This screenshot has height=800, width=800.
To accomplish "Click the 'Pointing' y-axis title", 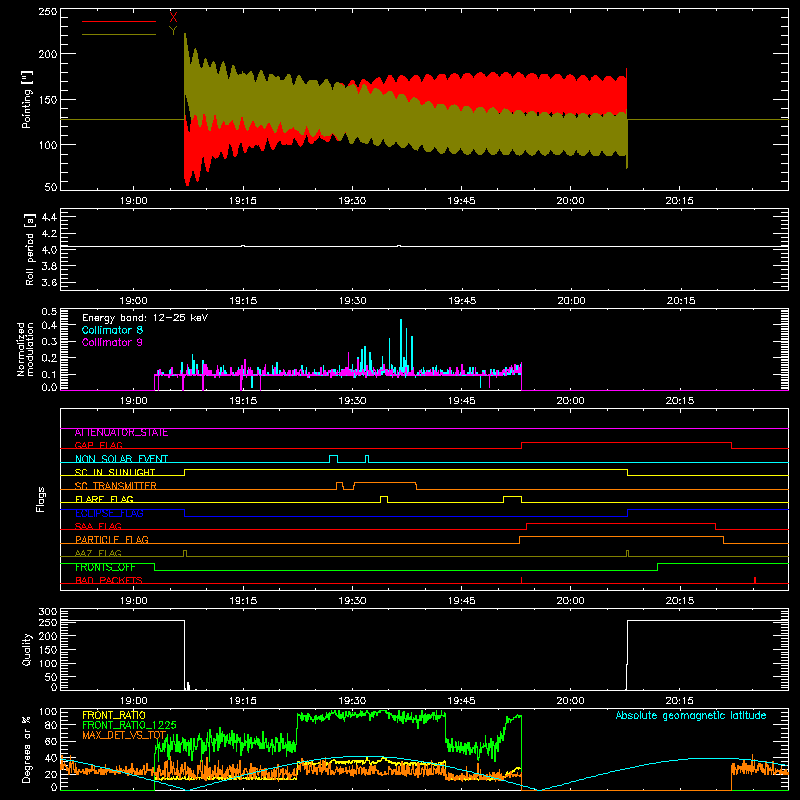I will (27, 100).
